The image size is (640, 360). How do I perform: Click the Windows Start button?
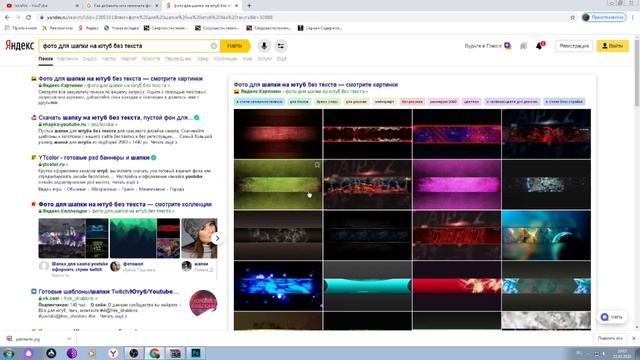9,353
